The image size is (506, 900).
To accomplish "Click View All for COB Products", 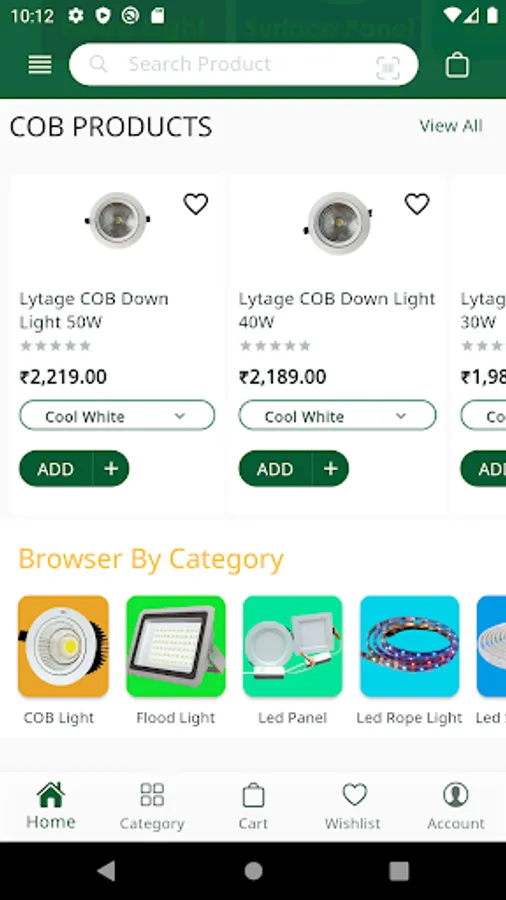I will tap(451, 126).
